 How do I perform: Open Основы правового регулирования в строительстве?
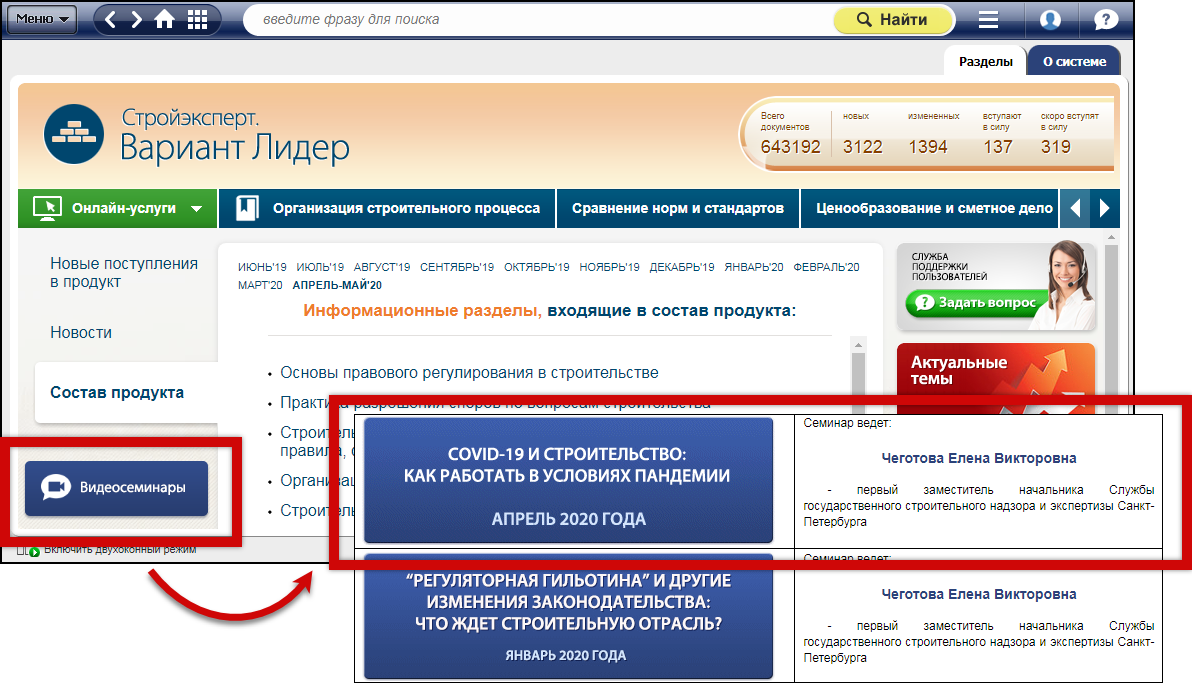point(469,373)
